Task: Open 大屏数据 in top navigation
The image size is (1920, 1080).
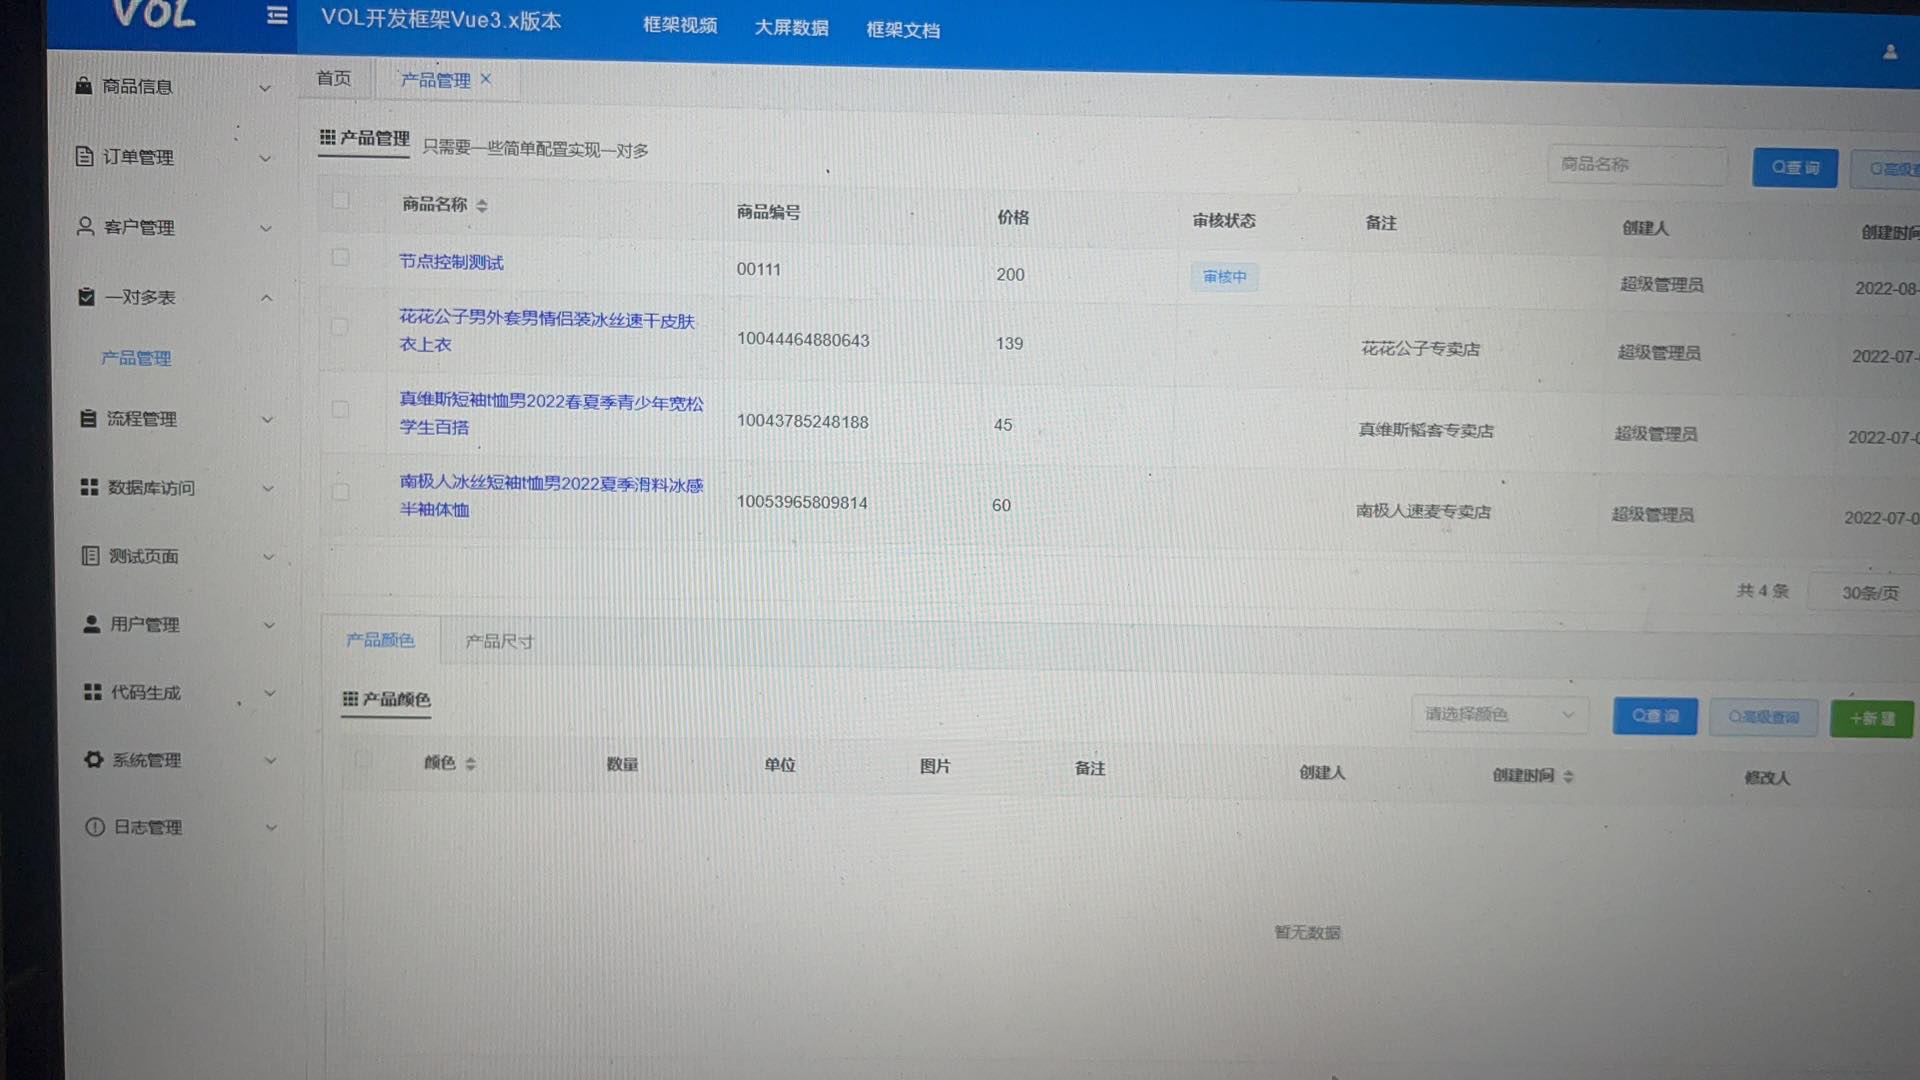Action: tap(791, 27)
